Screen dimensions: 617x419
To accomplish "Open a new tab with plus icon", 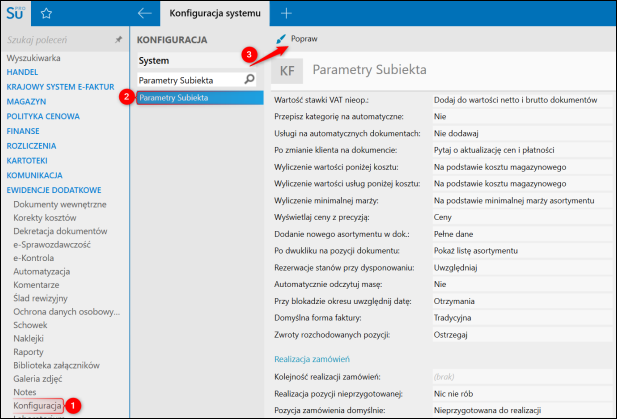I will pos(286,13).
